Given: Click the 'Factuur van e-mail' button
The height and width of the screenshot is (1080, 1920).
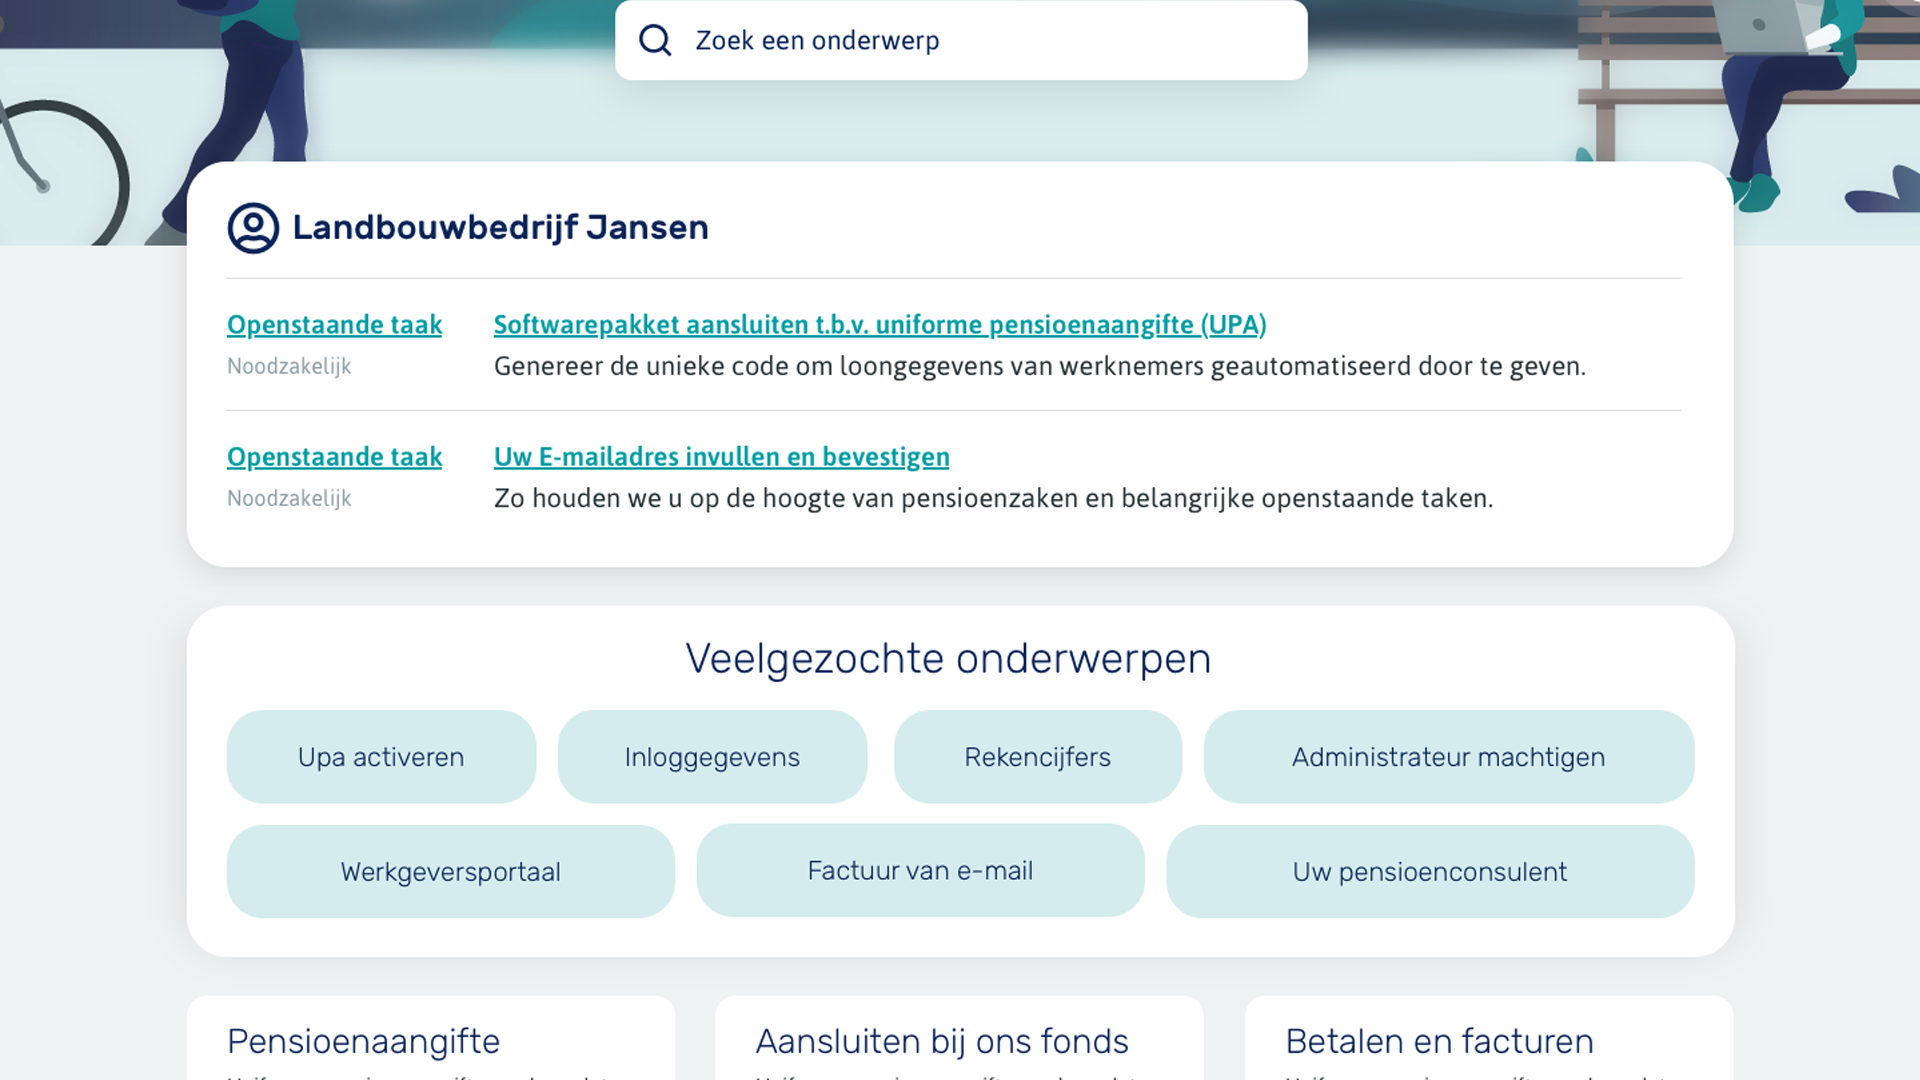Looking at the screenshot, I should [920, 871].
